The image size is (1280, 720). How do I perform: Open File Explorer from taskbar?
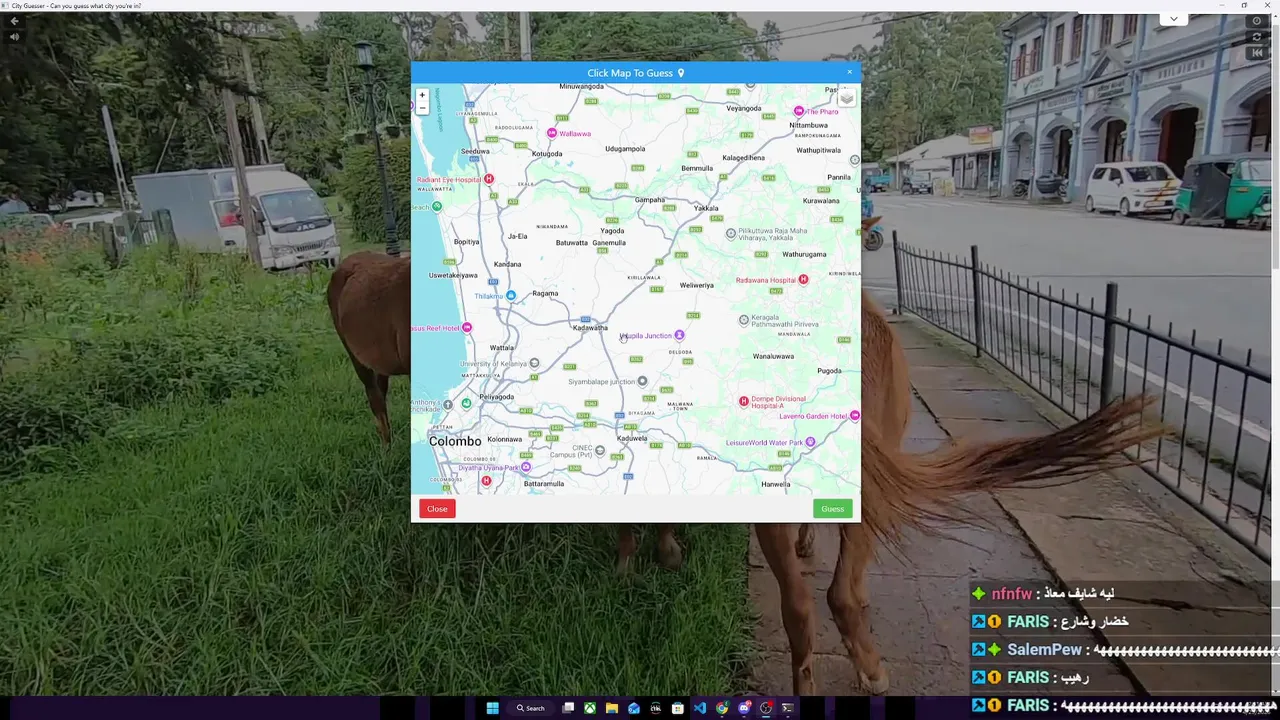tap(612, 708)
